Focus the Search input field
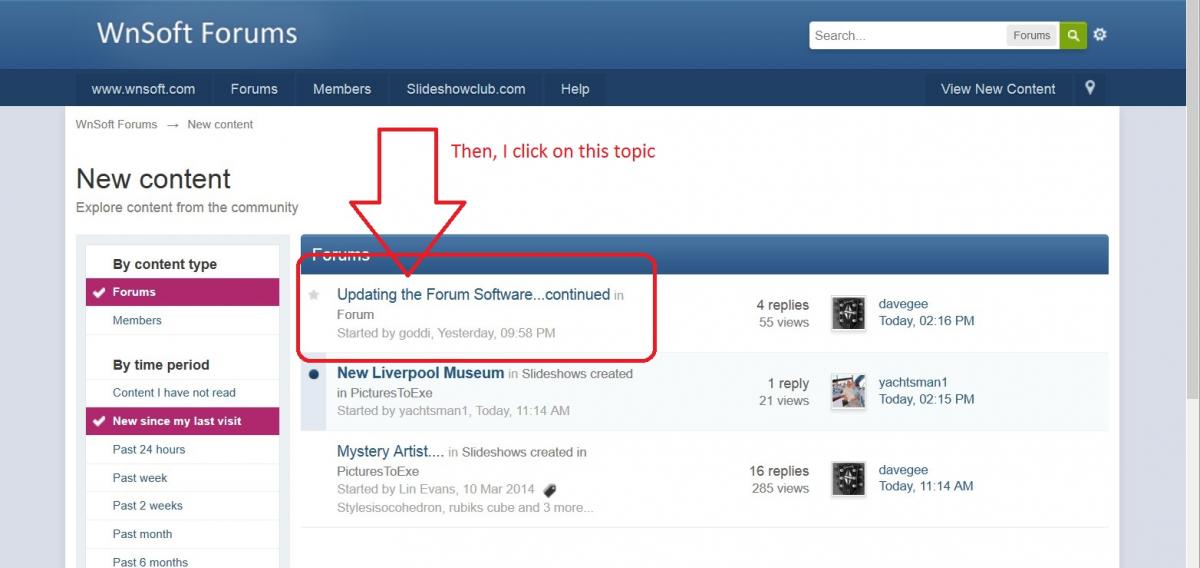Screen dimensions: 1200x568 pos(907,35)
